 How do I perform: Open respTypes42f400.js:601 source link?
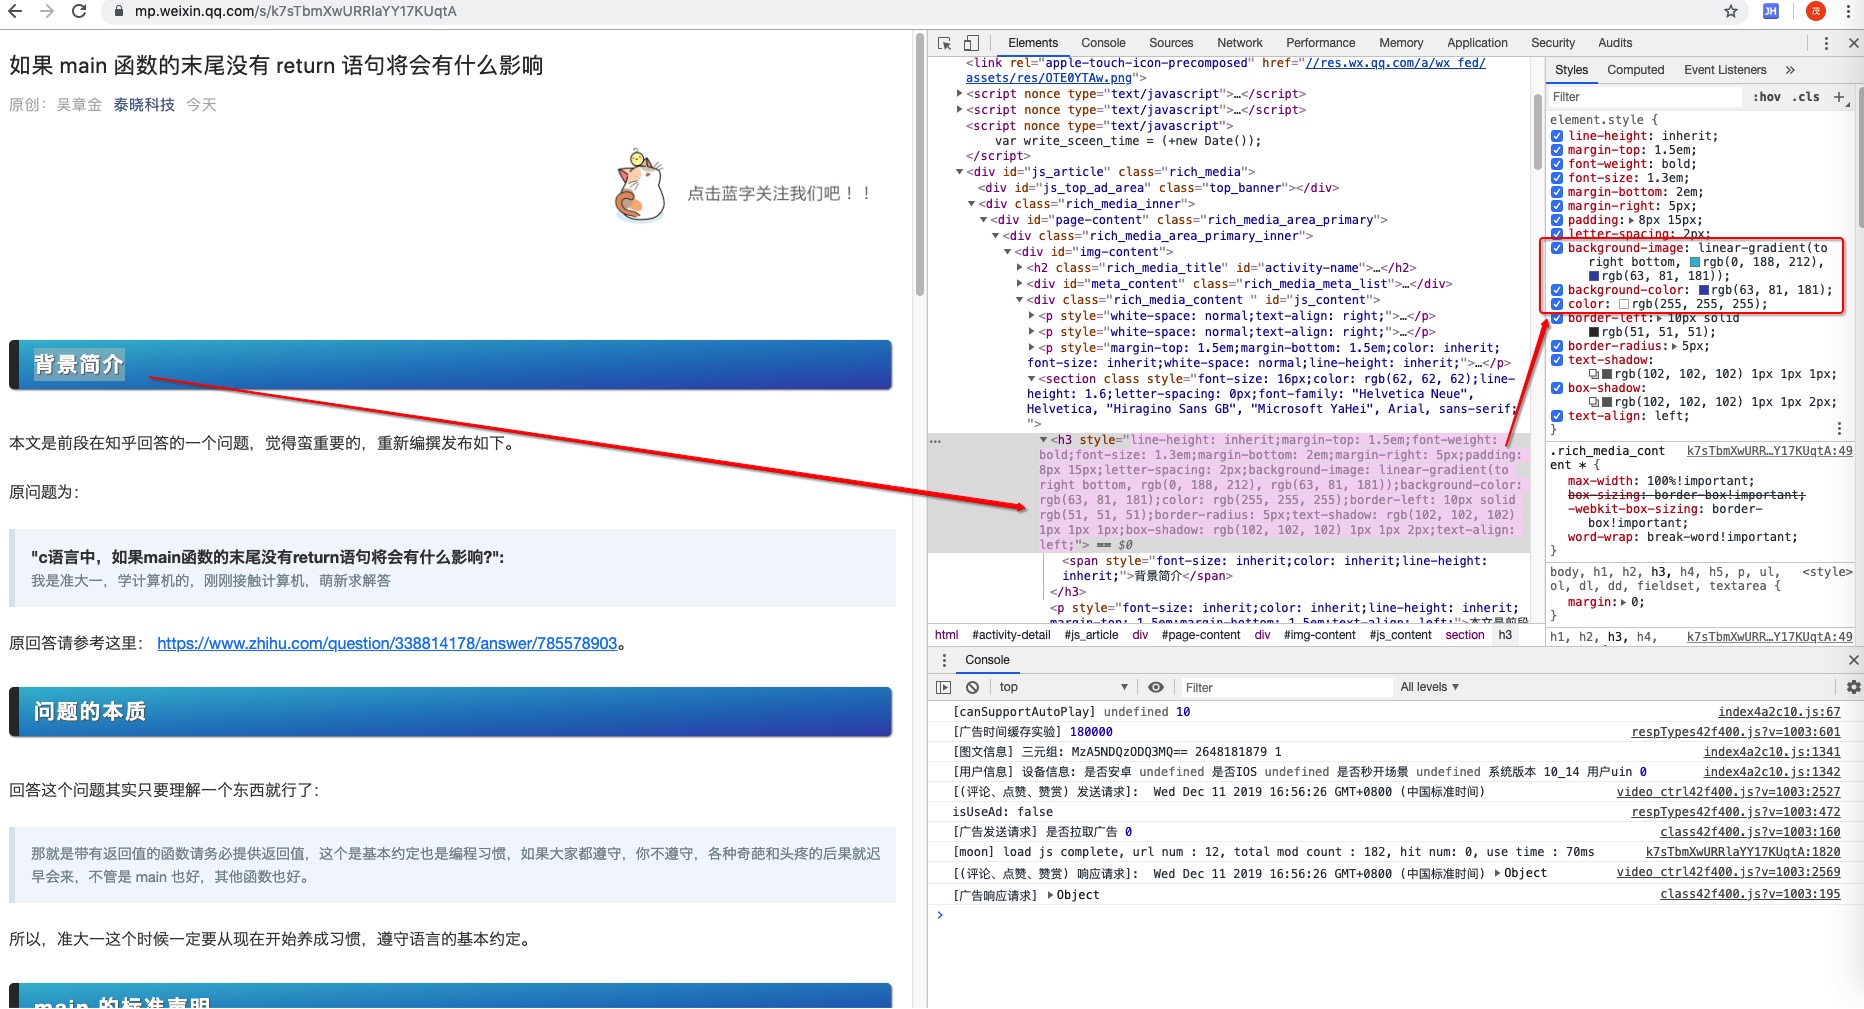tap(1736, 732)
